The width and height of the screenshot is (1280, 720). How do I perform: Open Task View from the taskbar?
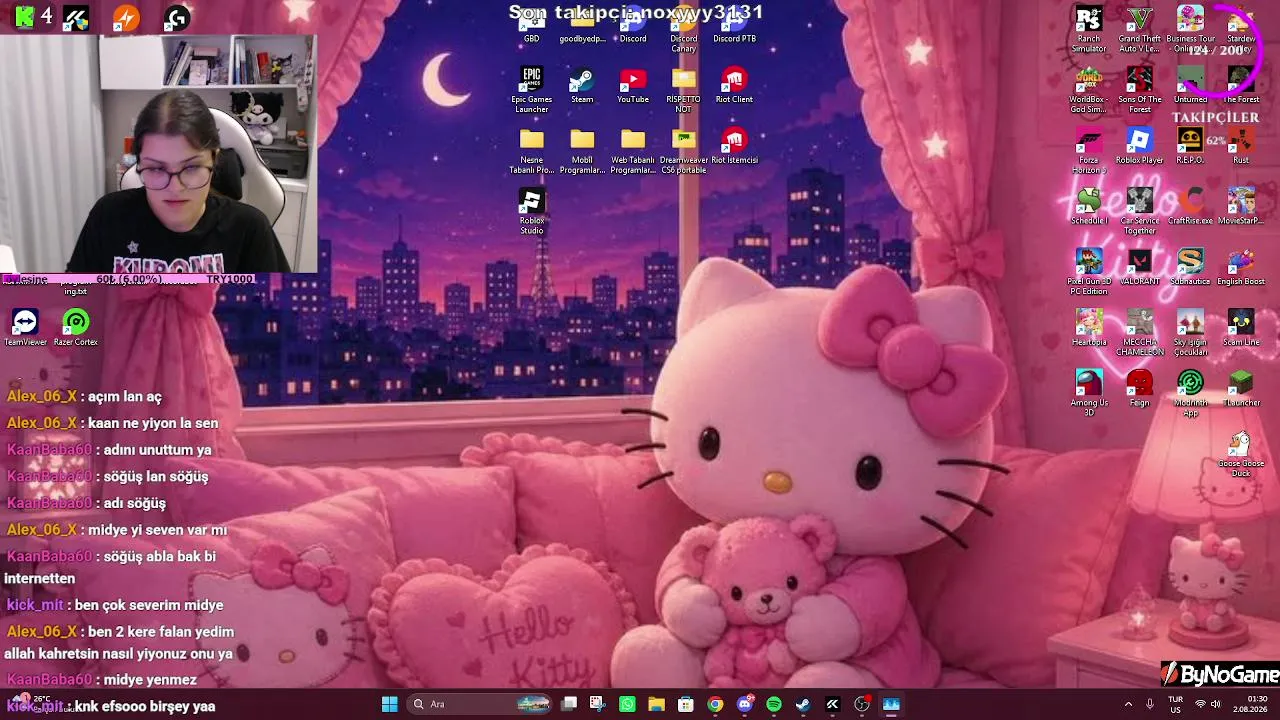pos(569,704)
